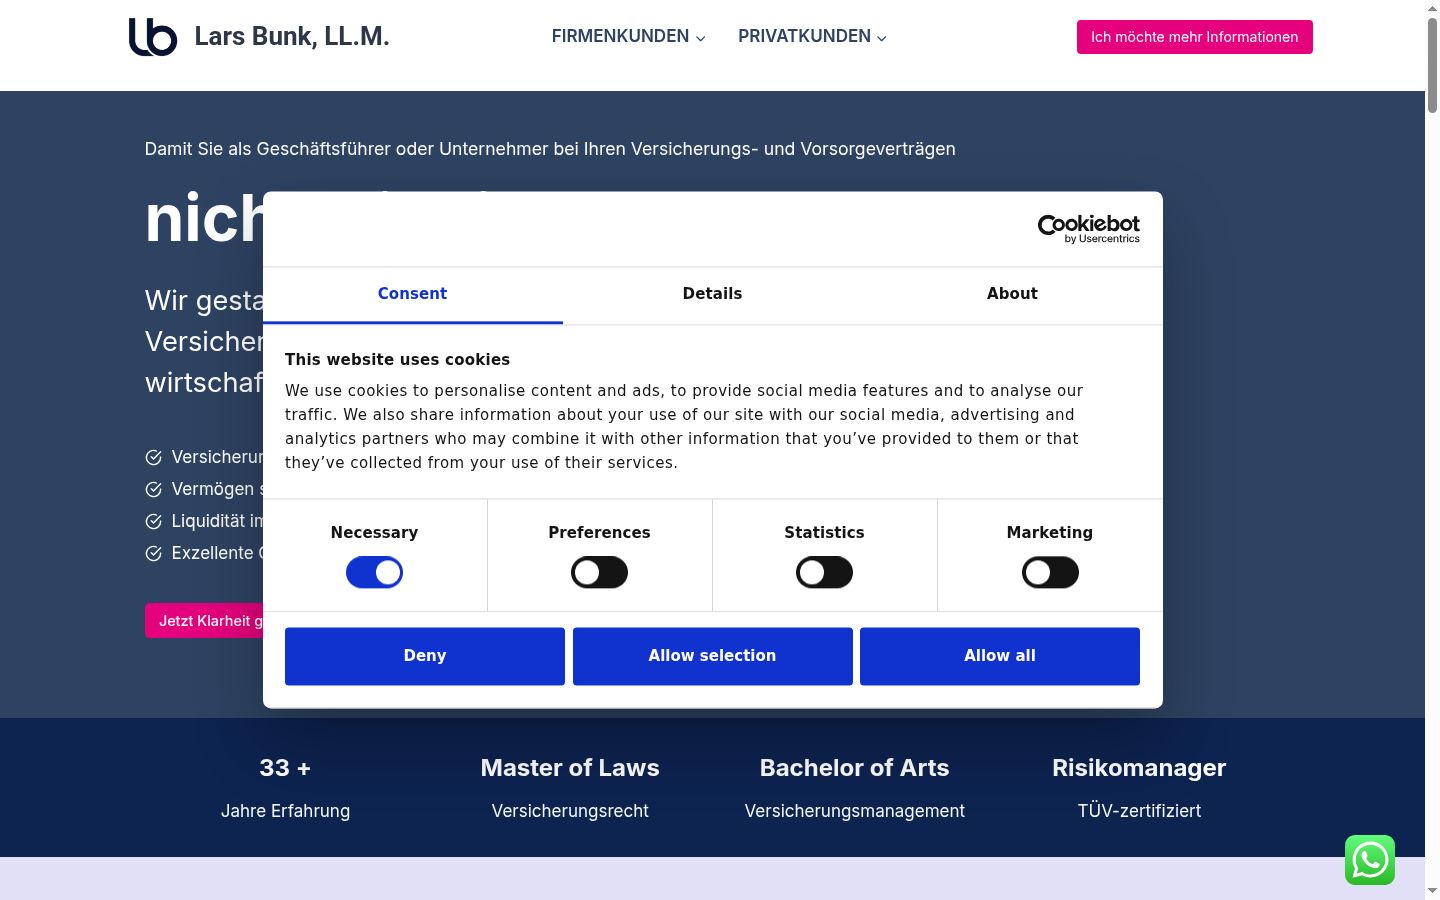1440x900 pixels.
Task: Click the checkmark icon beside Vermögen
Action: pyautogui.click(x=154, y=489)
